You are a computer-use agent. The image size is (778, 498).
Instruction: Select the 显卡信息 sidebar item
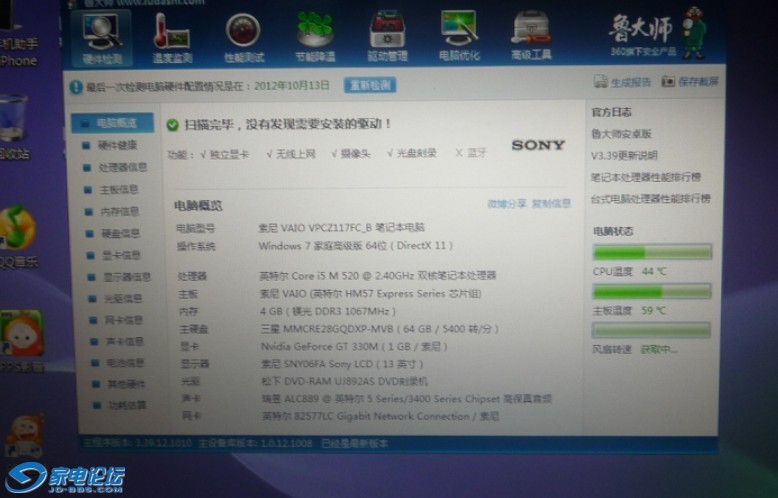(x=122, y=255)
